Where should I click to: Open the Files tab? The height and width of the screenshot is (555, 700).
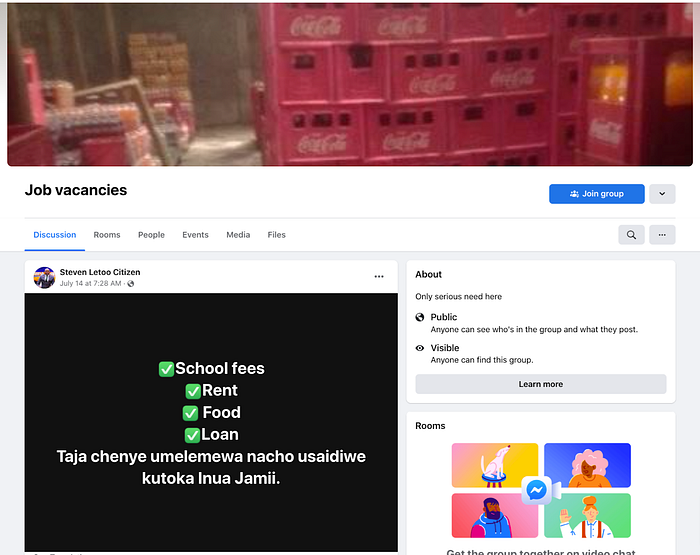tap(276, 235)
